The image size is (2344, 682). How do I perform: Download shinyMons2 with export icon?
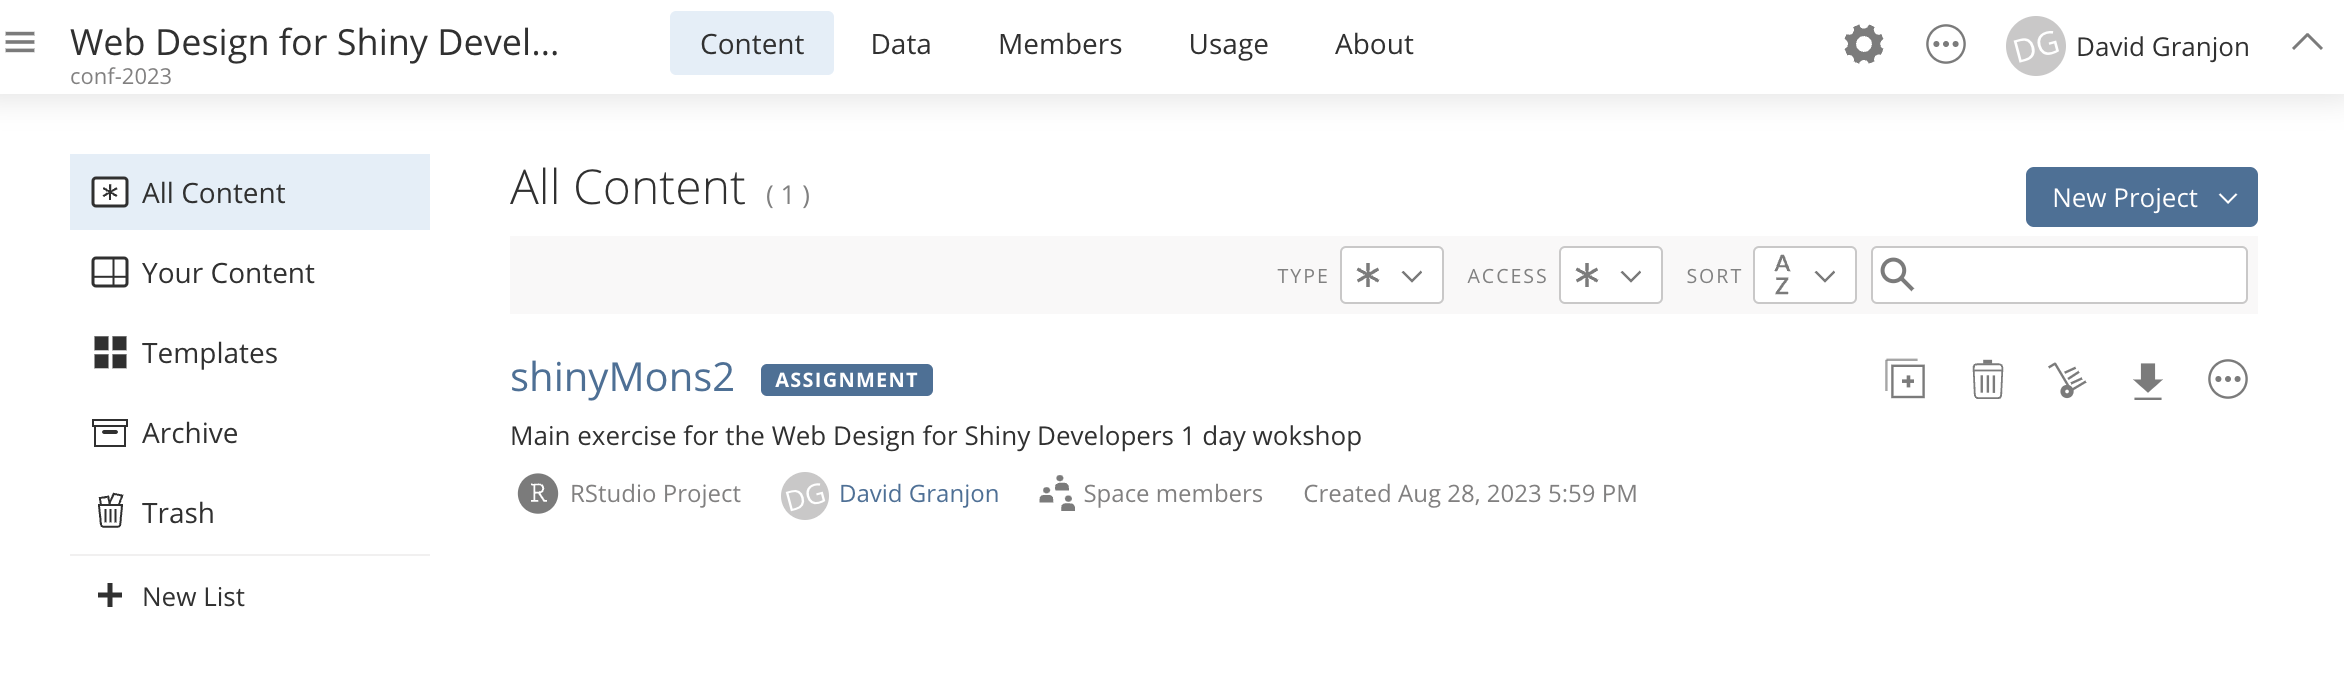2147,380
